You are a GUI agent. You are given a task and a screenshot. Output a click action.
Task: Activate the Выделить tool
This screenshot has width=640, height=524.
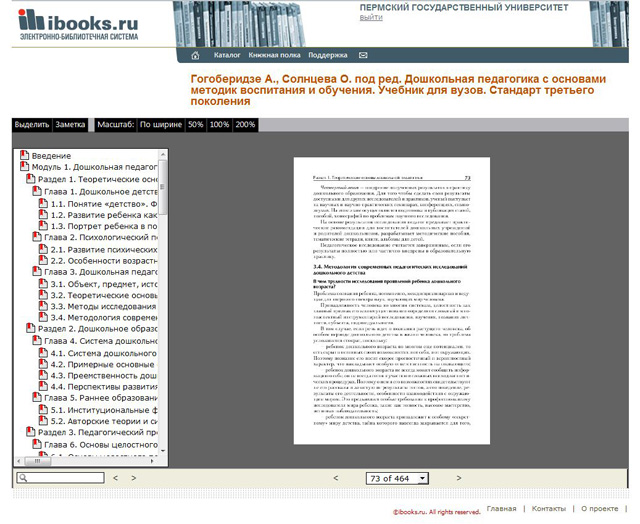(32, 124)
